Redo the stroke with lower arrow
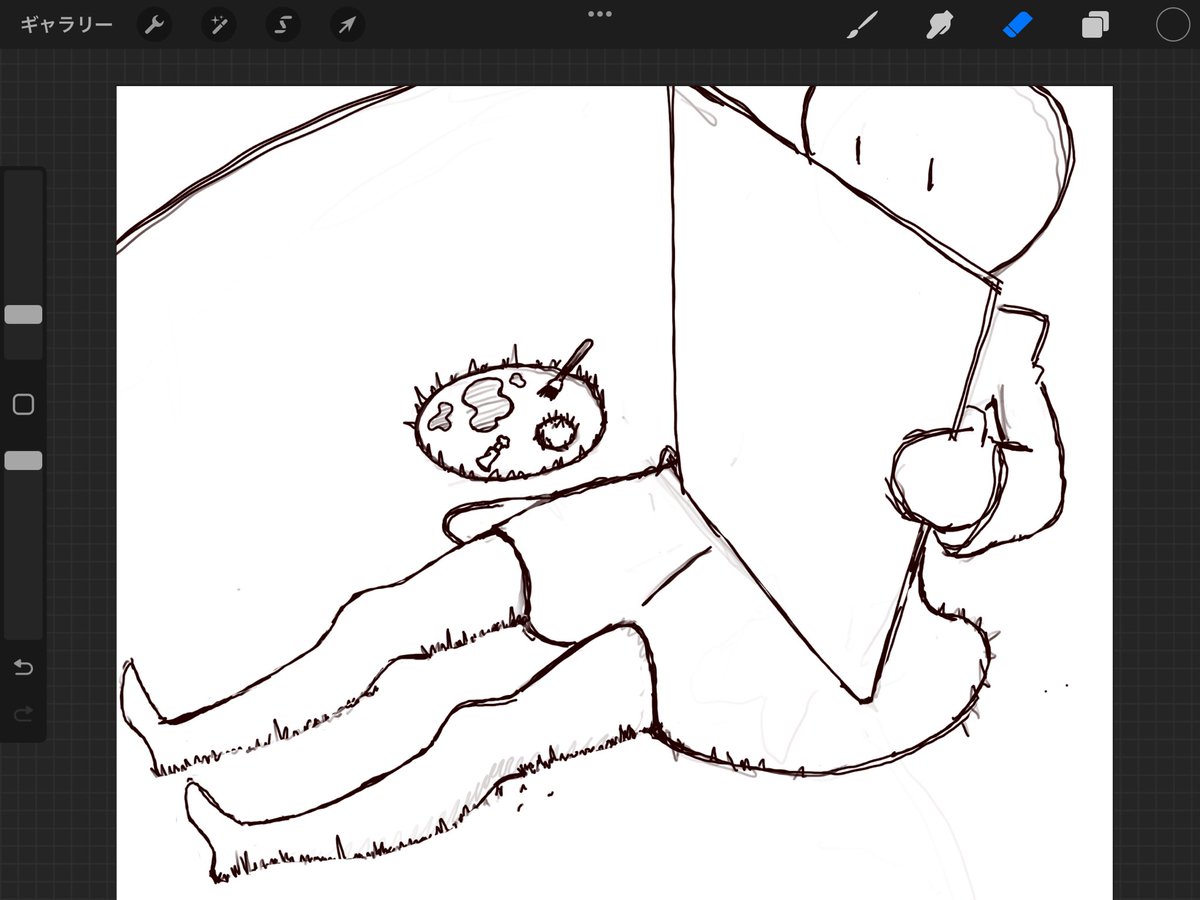The image size is (1200, 900). tap(23, 713)
